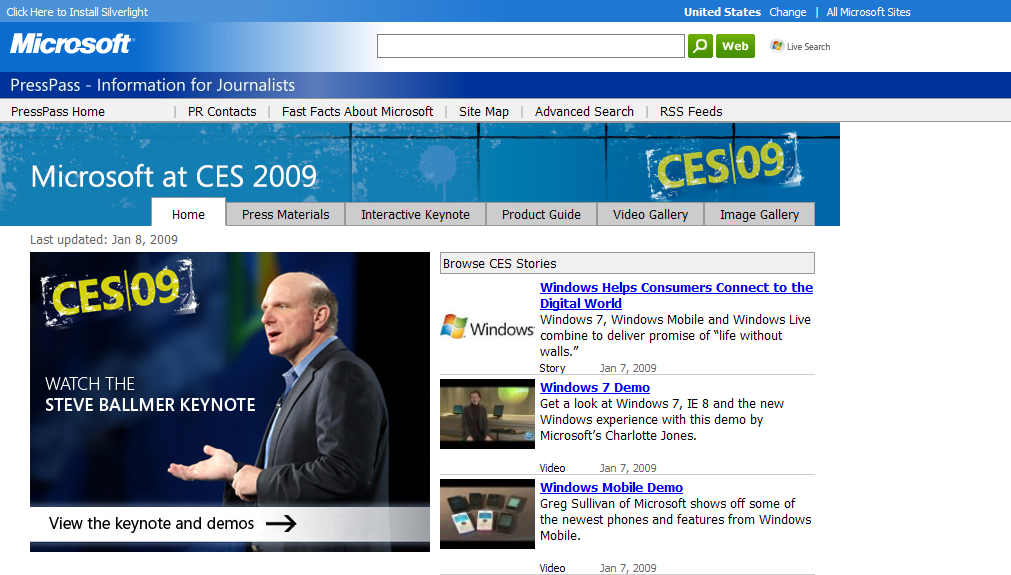Switch to Product Guide tab

541,214
